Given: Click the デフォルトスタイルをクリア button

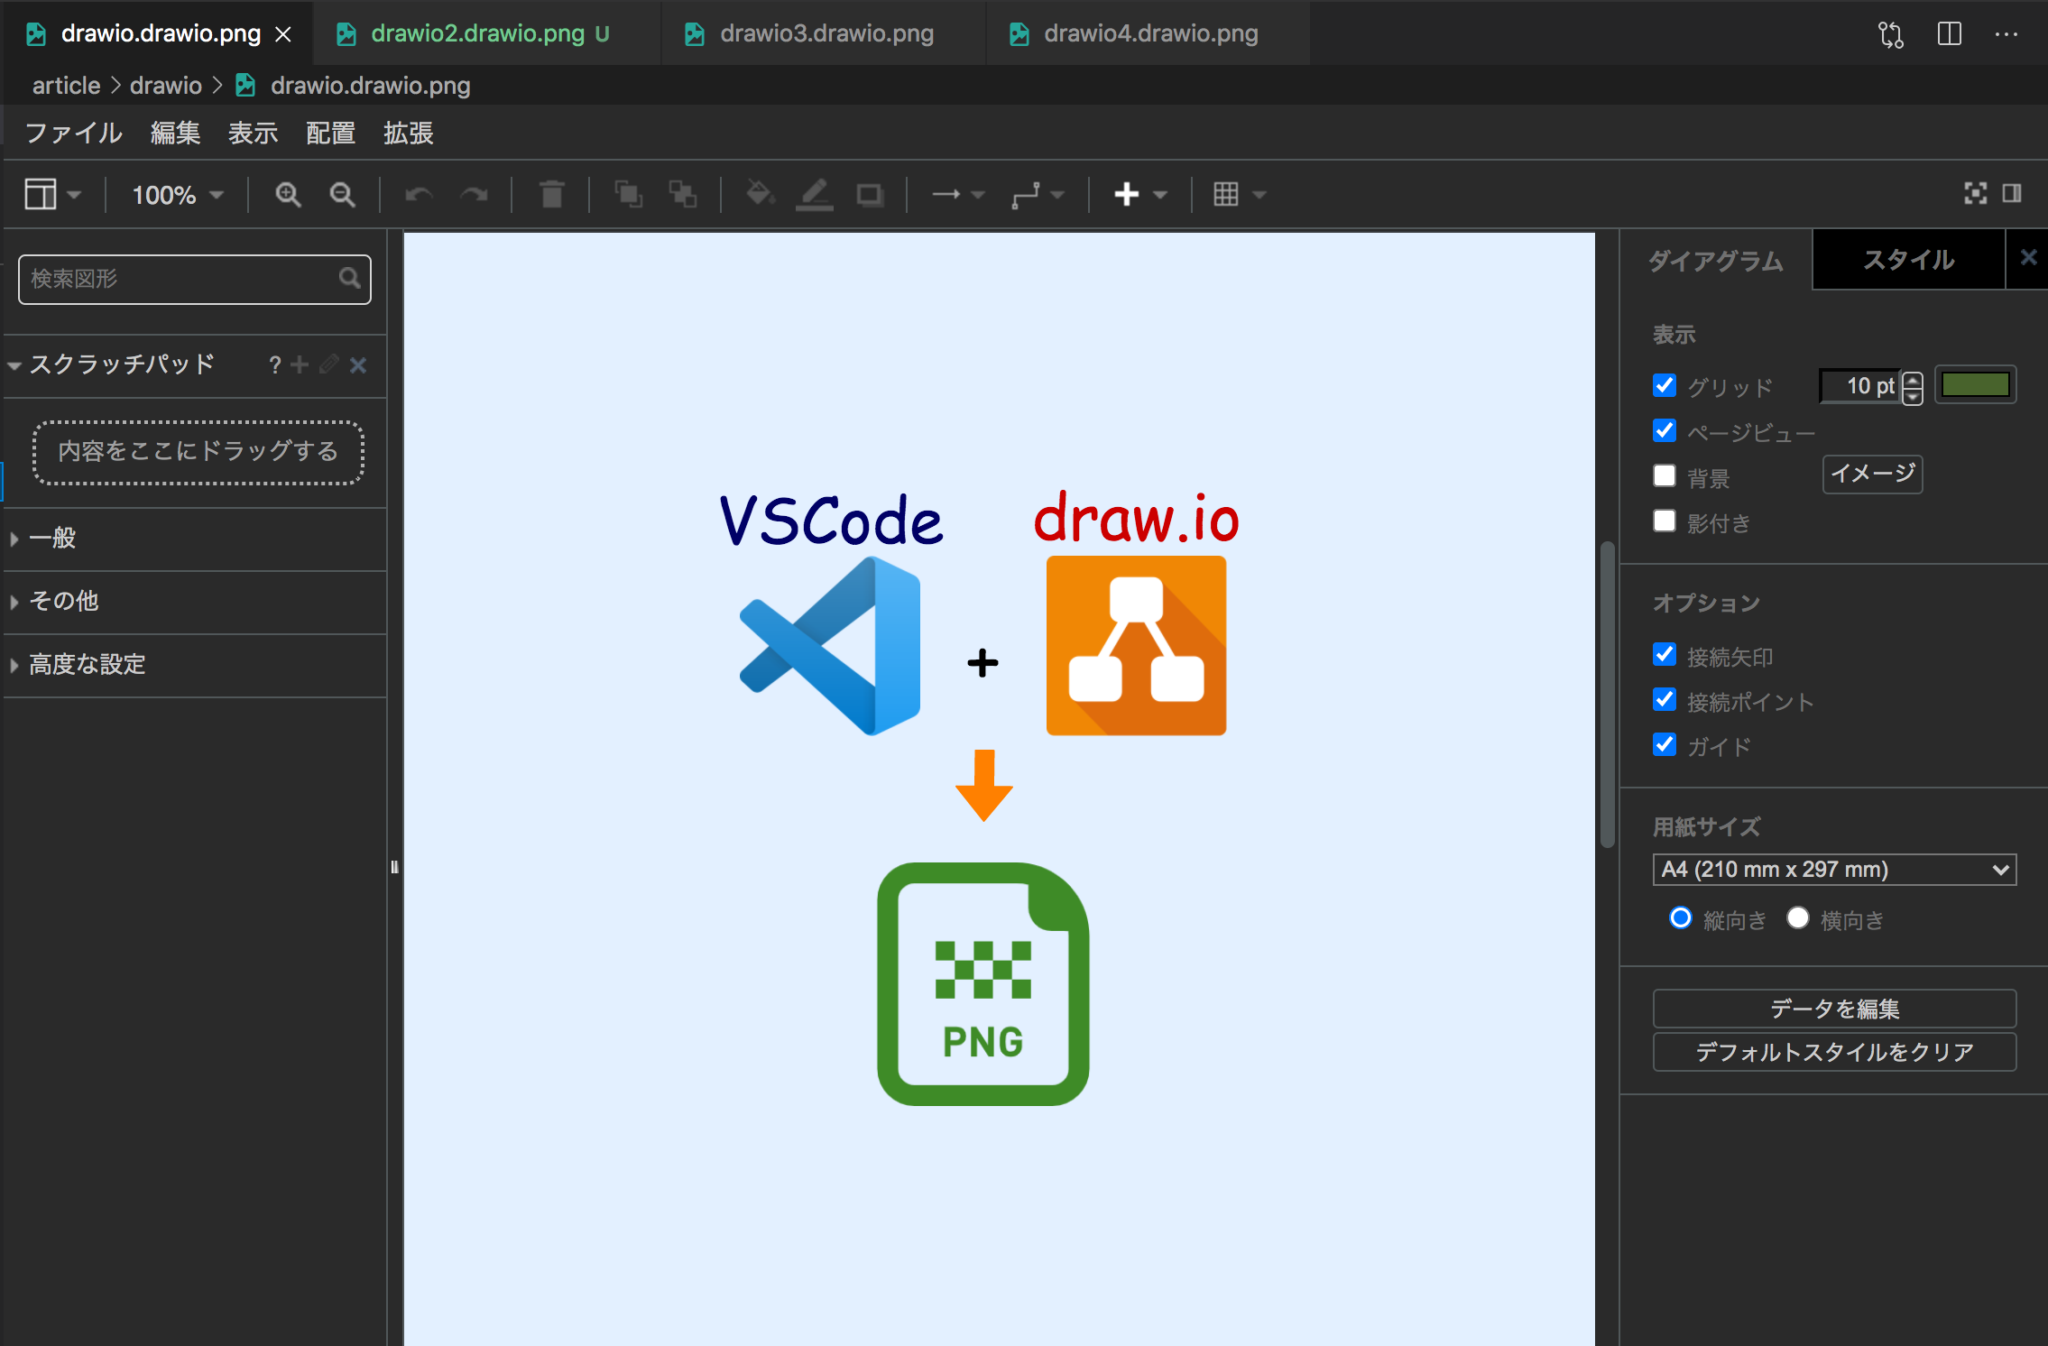Looking at the screenshot, I should tap(1834, 1052).
